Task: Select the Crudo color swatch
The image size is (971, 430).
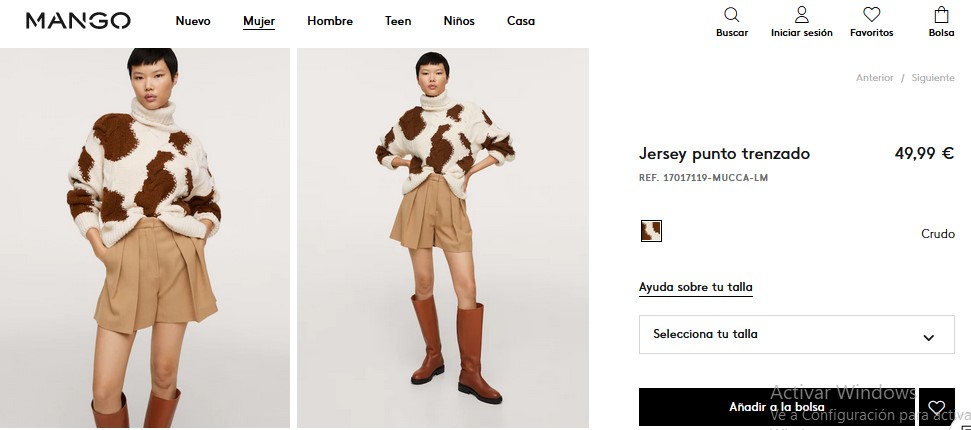Action: point(651,231)
